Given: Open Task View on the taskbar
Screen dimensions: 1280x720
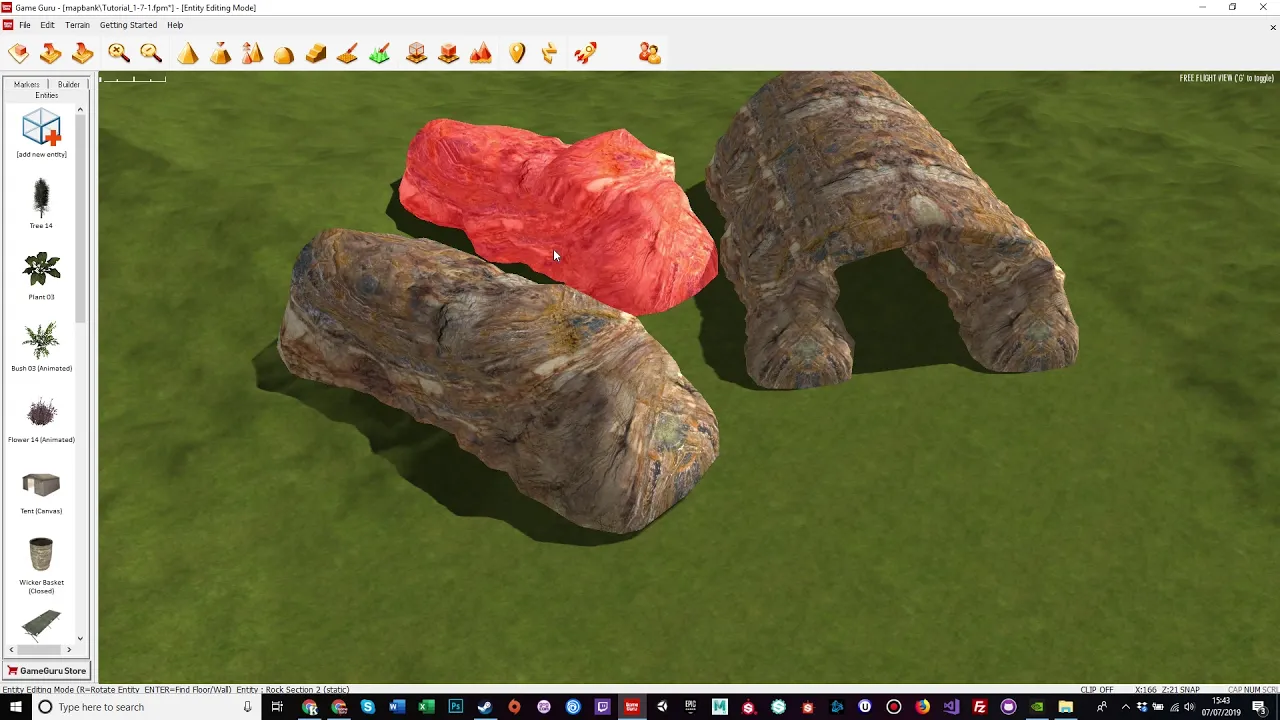Looking at the screenshot, I should coord(277,707).
